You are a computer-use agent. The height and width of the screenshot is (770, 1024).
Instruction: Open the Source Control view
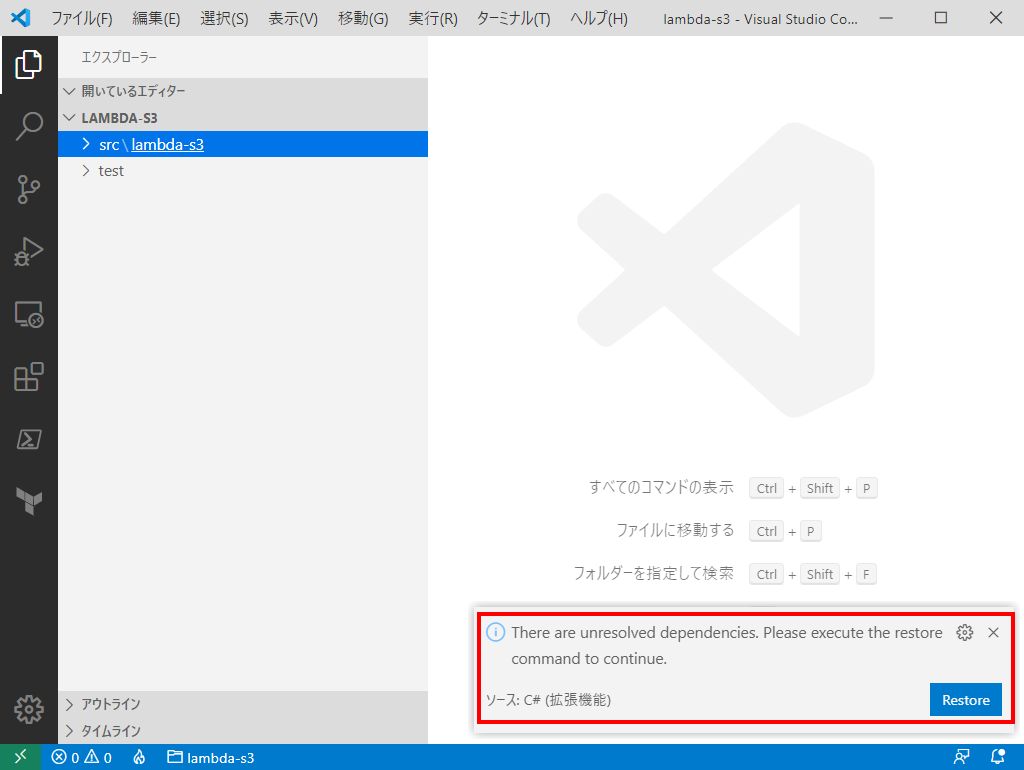click(29, 189)
